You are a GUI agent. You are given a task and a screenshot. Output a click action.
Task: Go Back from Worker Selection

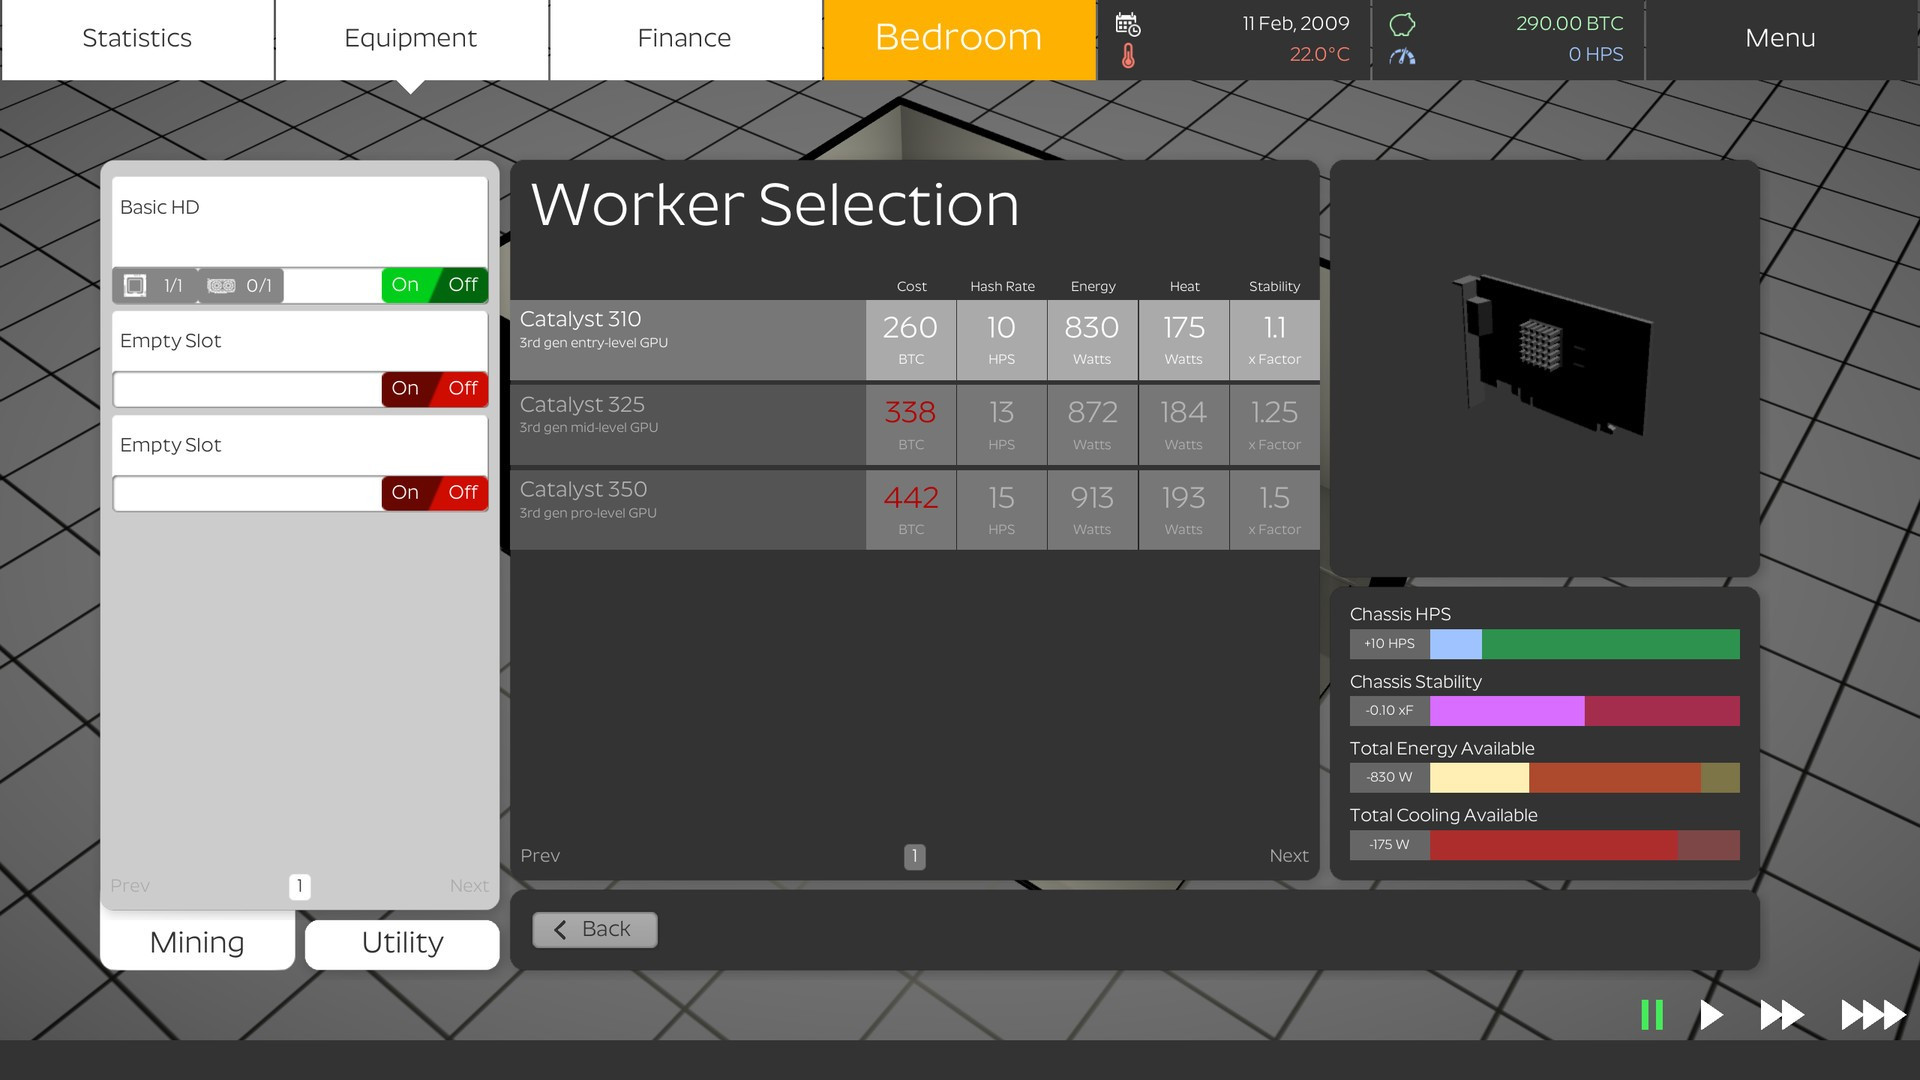tap(594, 929)
